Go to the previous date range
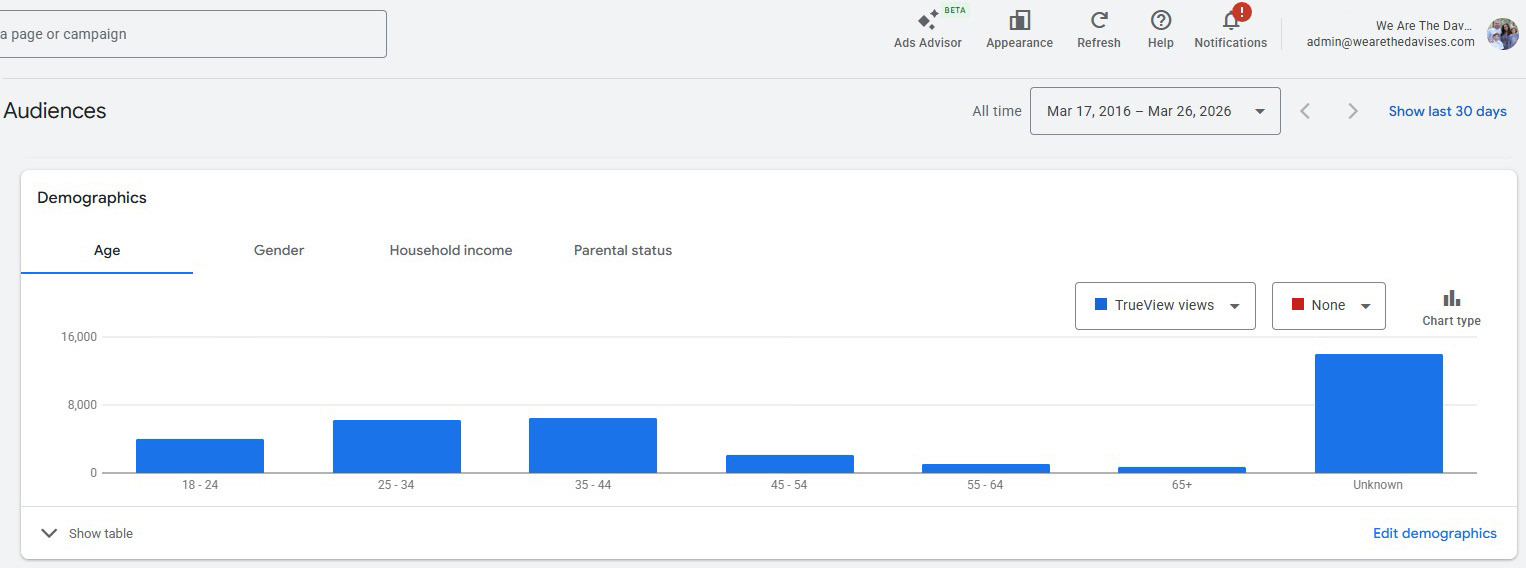The height and width of the screenshot is (568, 1526). click(x=1305, y=111)
